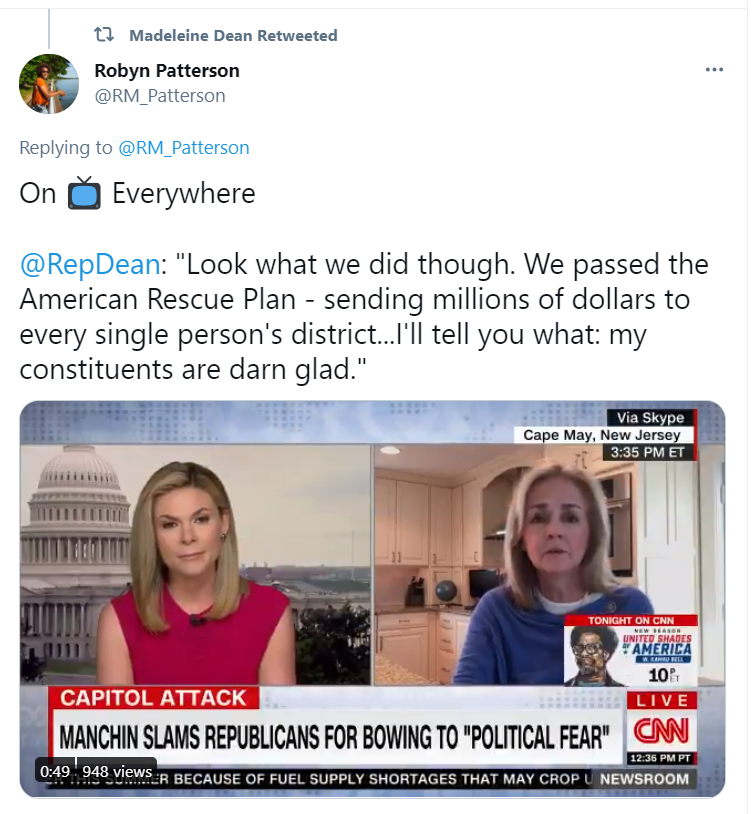Click the NEWSROOM label in the ticker

click(x=644, y=779)
